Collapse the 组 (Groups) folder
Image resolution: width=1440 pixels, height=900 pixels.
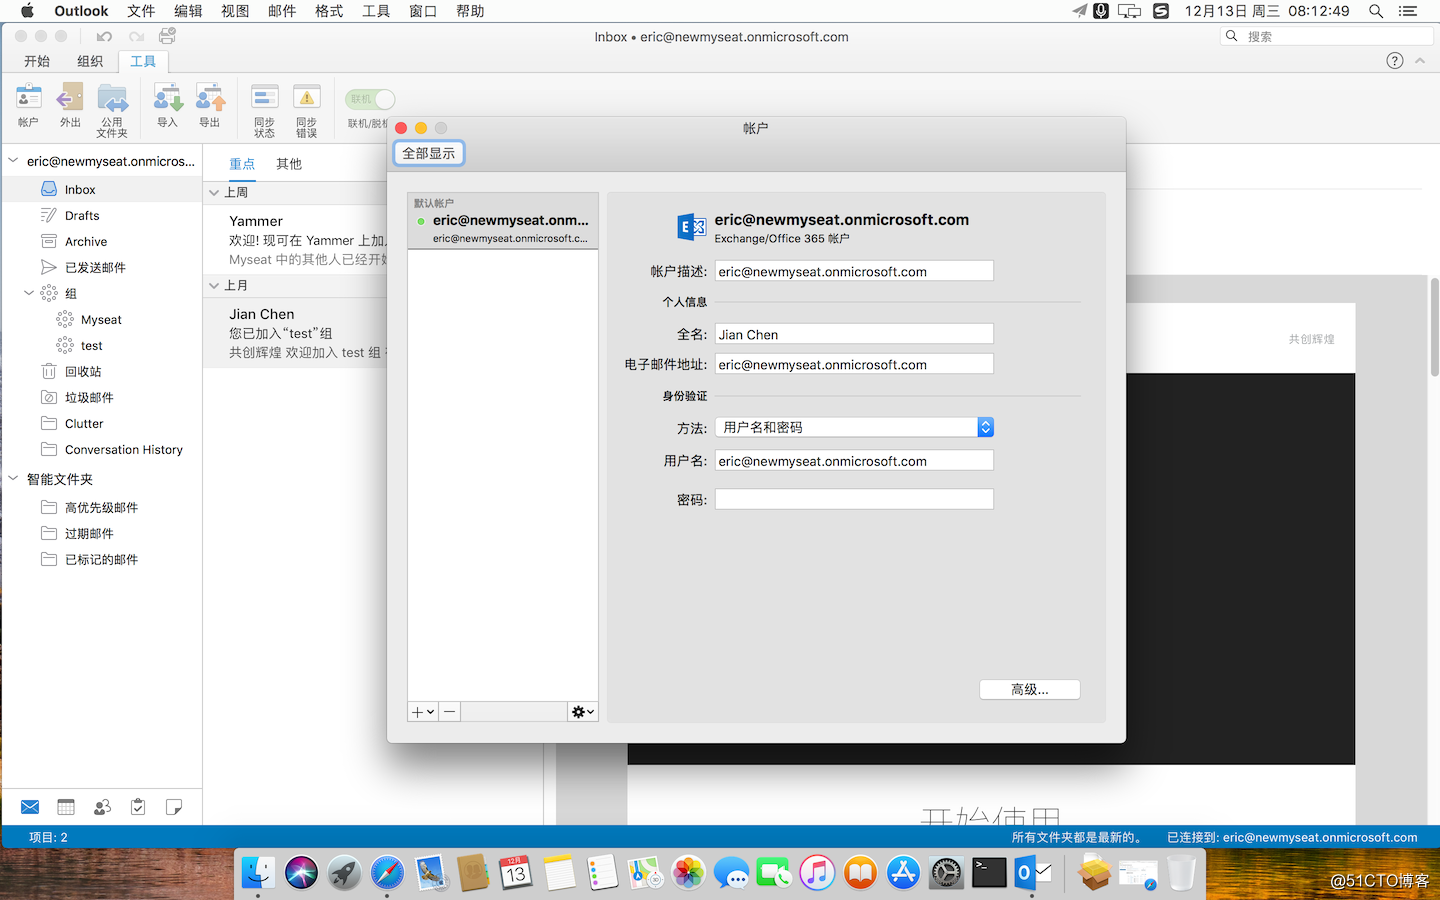(x=29, y=293)
